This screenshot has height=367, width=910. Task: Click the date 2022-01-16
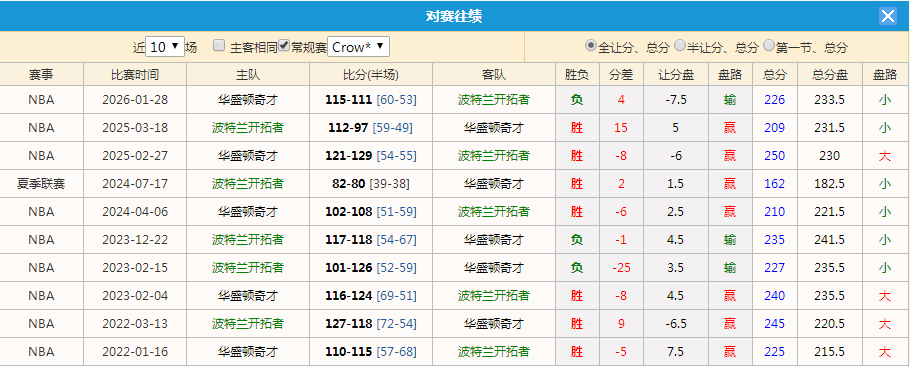pyautogui.click(x=135, y=351)
